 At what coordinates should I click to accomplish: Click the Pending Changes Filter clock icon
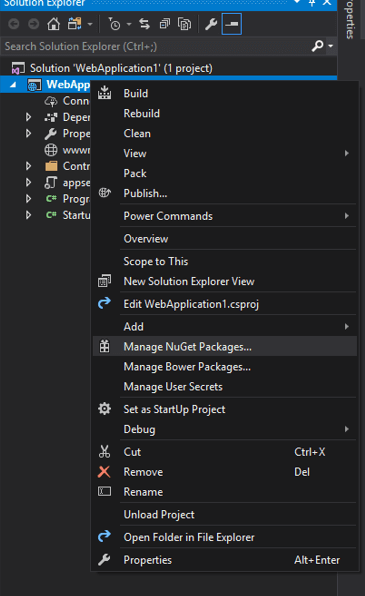coord(114,24)
